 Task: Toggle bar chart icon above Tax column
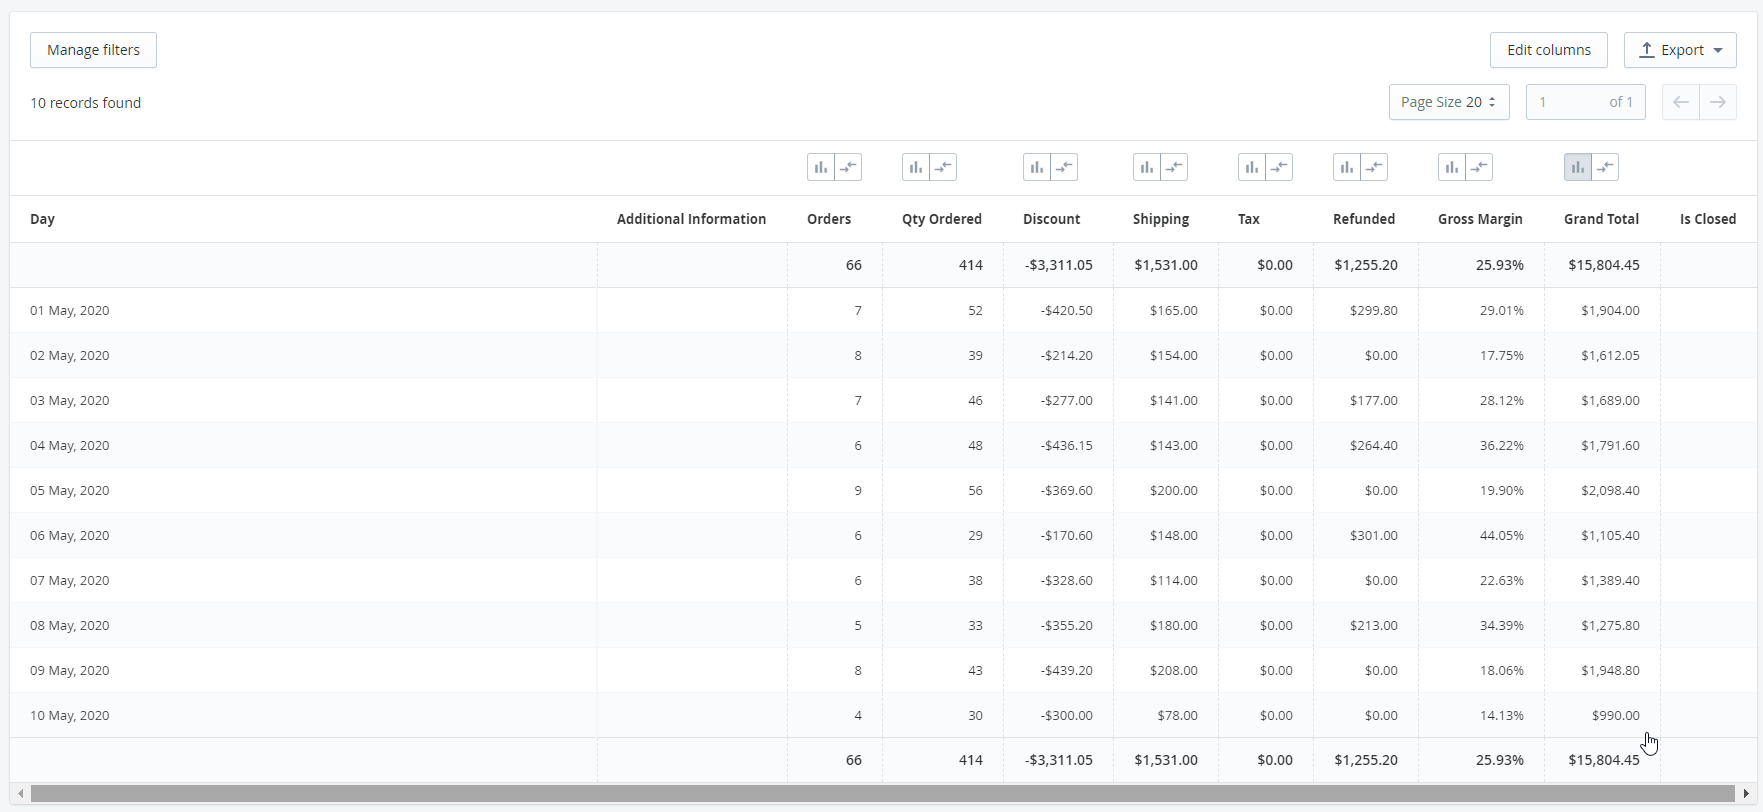1252,168
